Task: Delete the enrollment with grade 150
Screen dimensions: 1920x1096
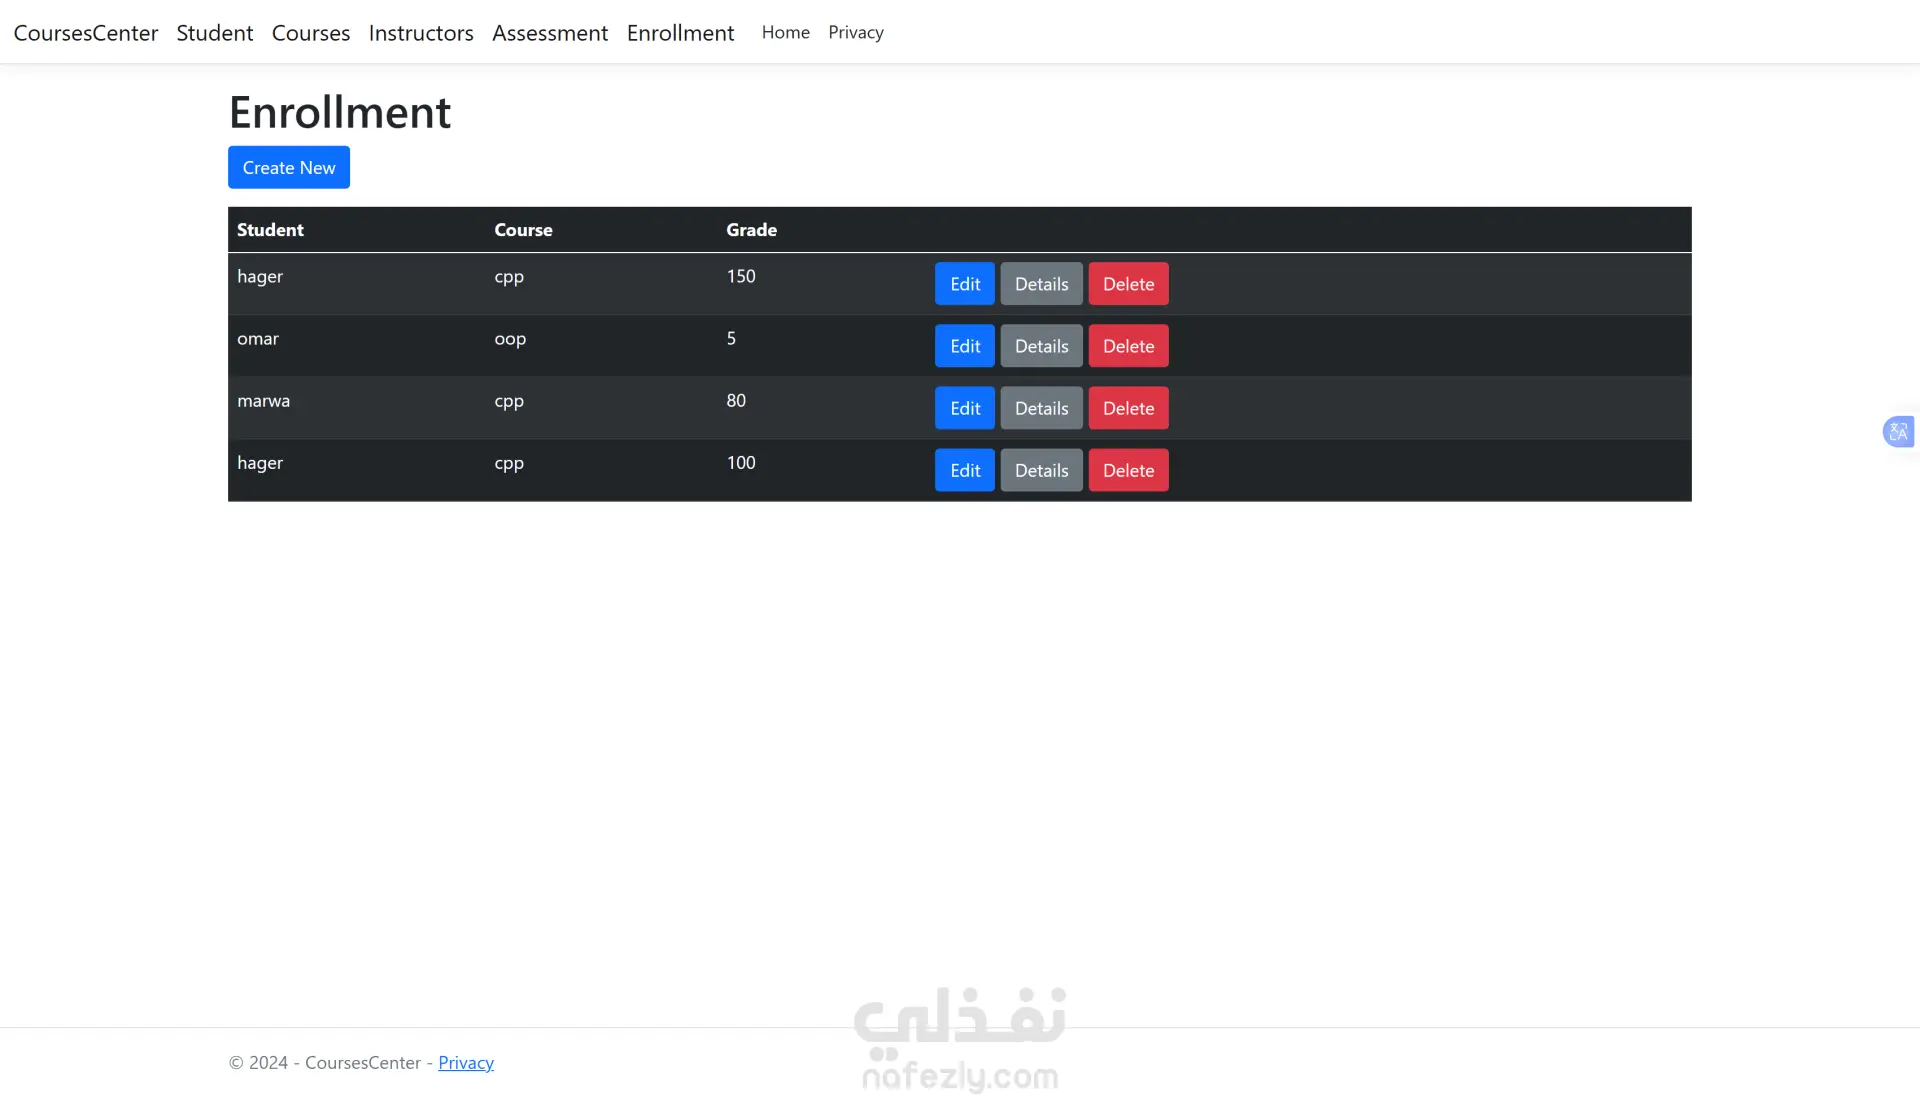Action: tap(1128, 284)
